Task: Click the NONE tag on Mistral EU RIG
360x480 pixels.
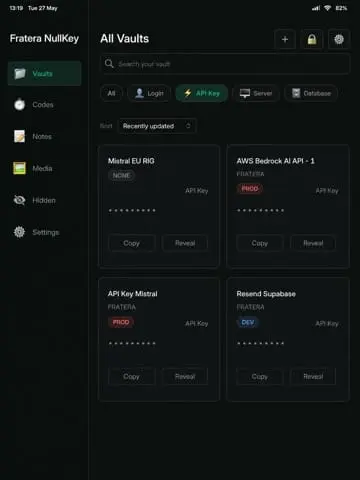Action: coord(121,175)
